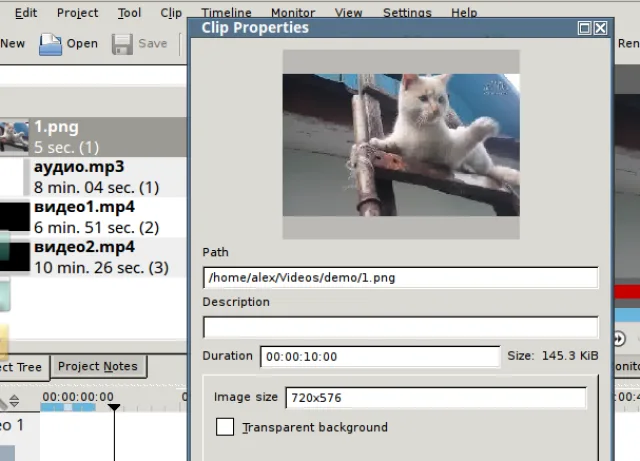Maximize the Clip Properties dialog

[584, 28]
